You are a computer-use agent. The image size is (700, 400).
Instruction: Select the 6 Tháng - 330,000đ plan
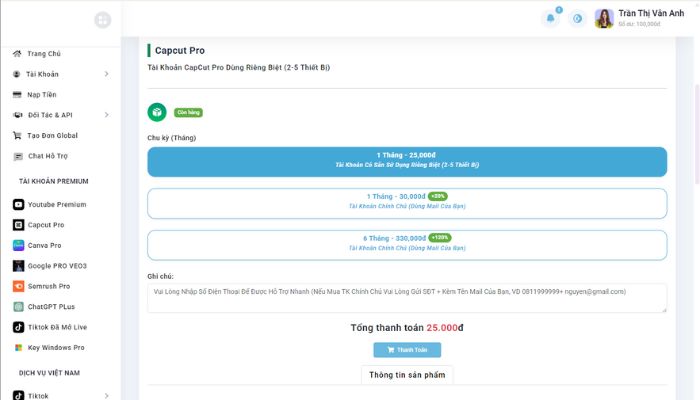407,245
